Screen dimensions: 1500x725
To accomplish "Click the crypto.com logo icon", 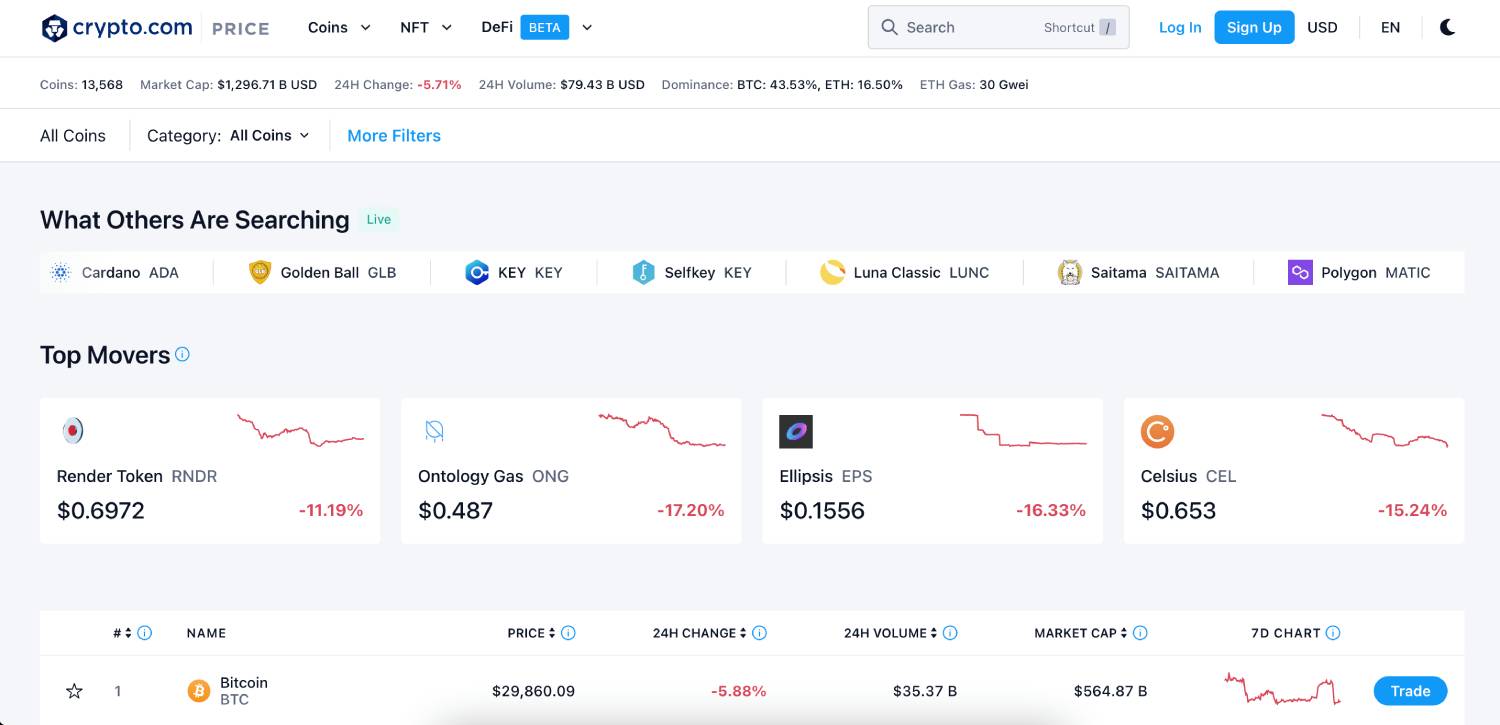I will [54, 28].
